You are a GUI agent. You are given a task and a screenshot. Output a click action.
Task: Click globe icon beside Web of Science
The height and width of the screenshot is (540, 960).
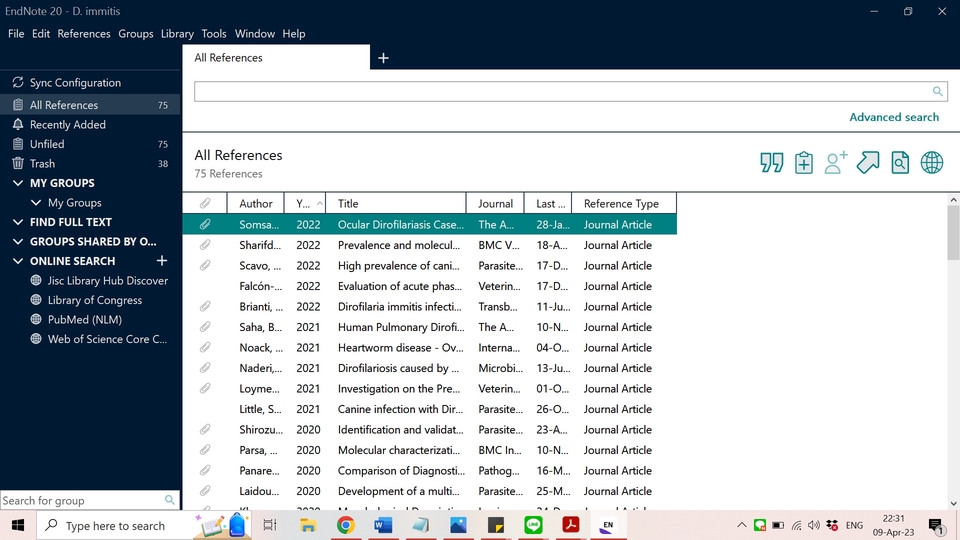click(36, 339)
